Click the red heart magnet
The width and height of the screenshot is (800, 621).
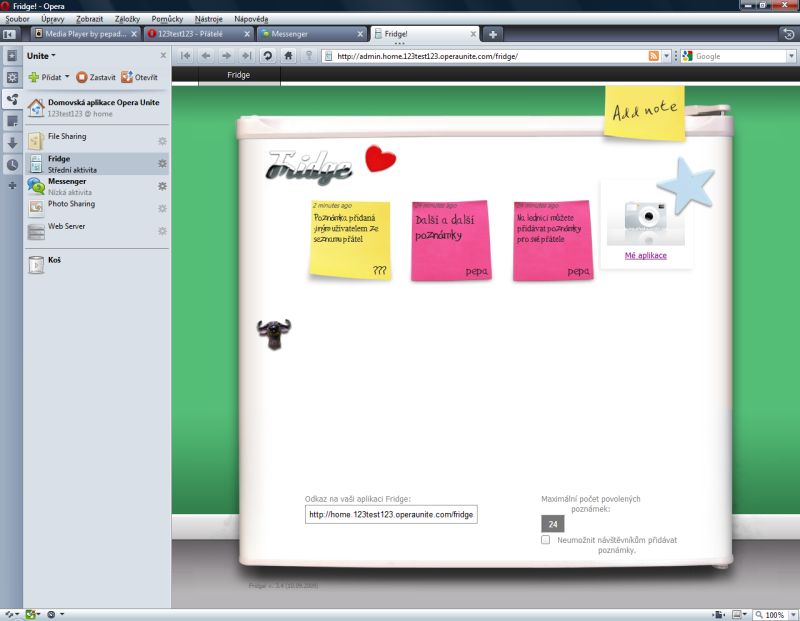pyautogui.click(x=380, y=159)
